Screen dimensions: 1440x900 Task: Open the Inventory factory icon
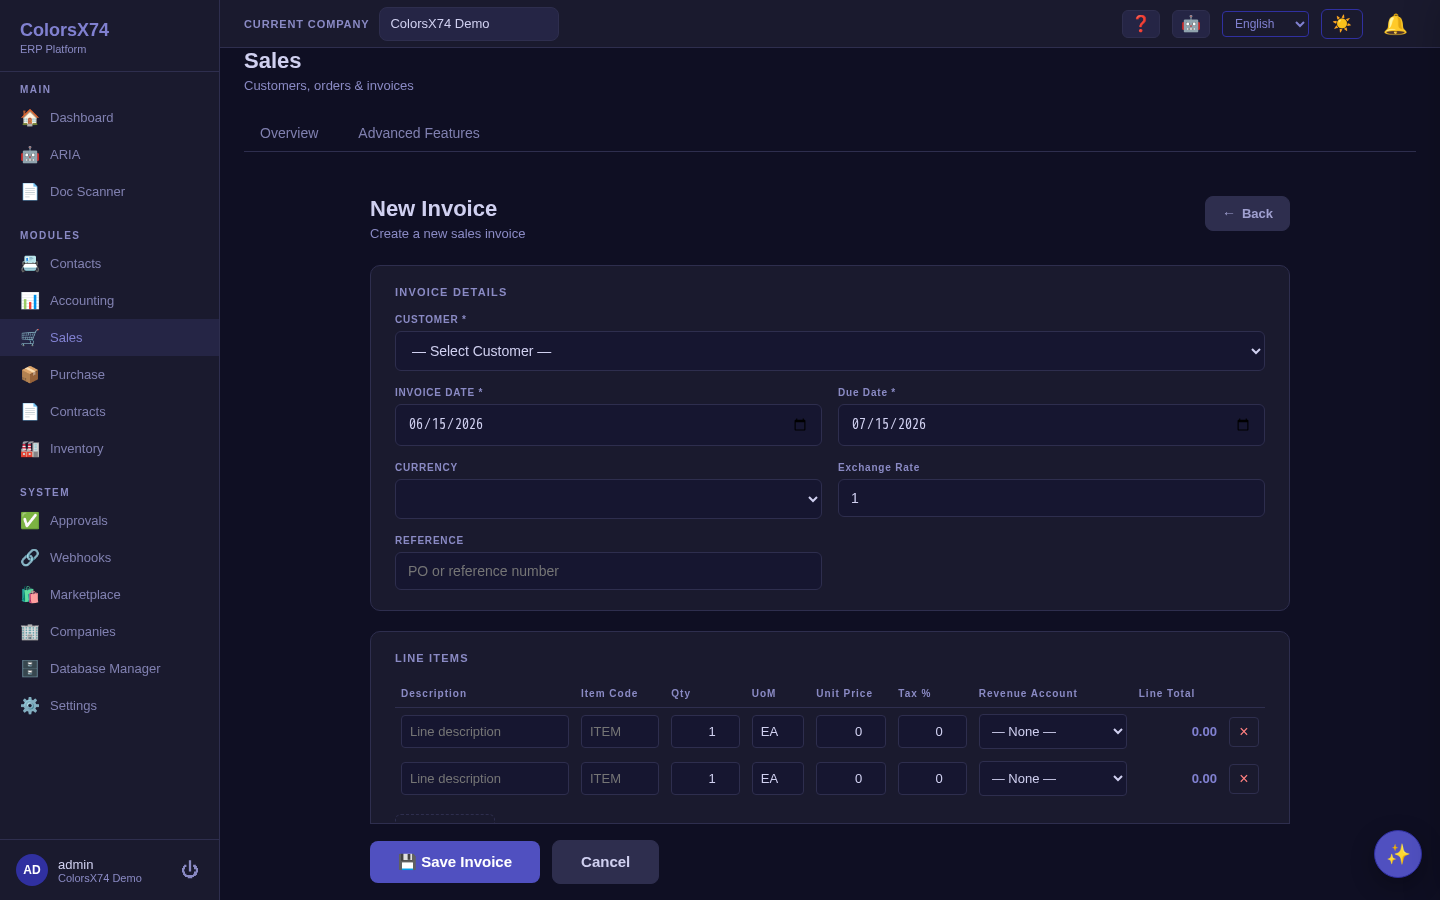pos(30,449)
